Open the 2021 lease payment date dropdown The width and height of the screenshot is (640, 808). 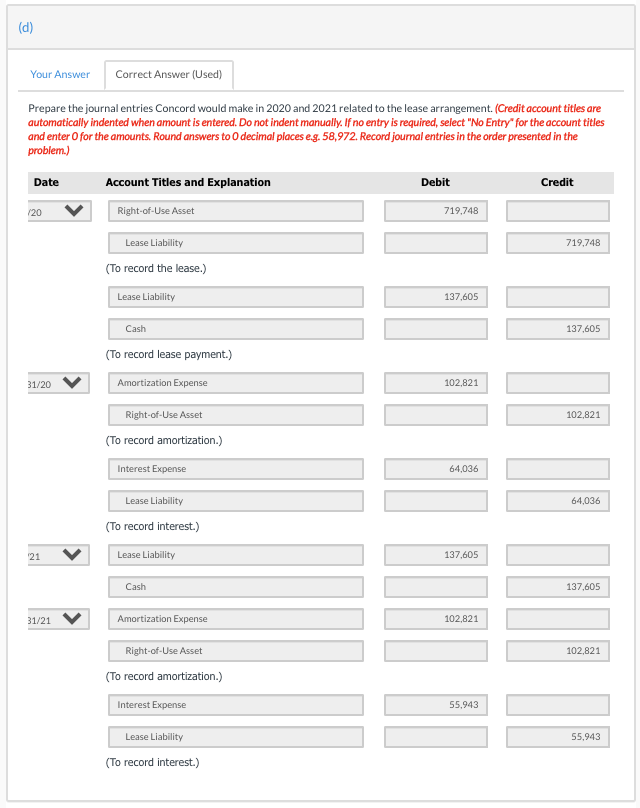click(x=55, y=554)
